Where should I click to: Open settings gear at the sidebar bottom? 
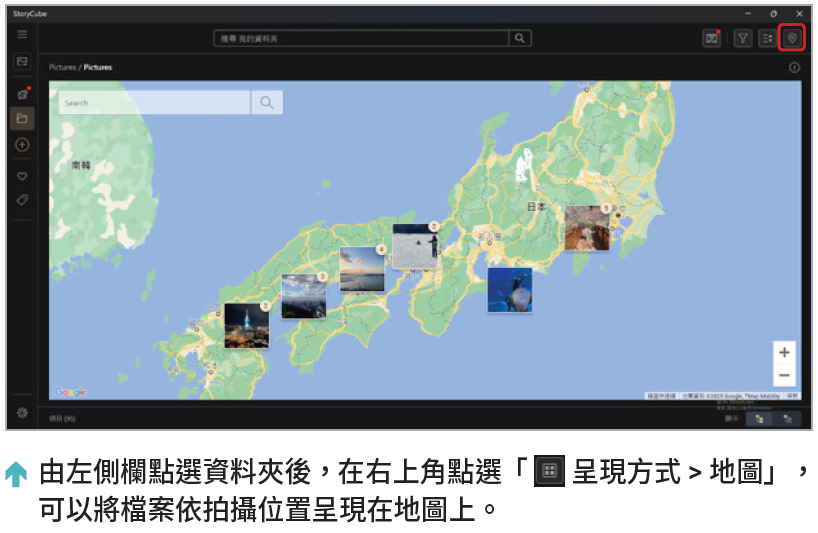[x=22, y=413]
